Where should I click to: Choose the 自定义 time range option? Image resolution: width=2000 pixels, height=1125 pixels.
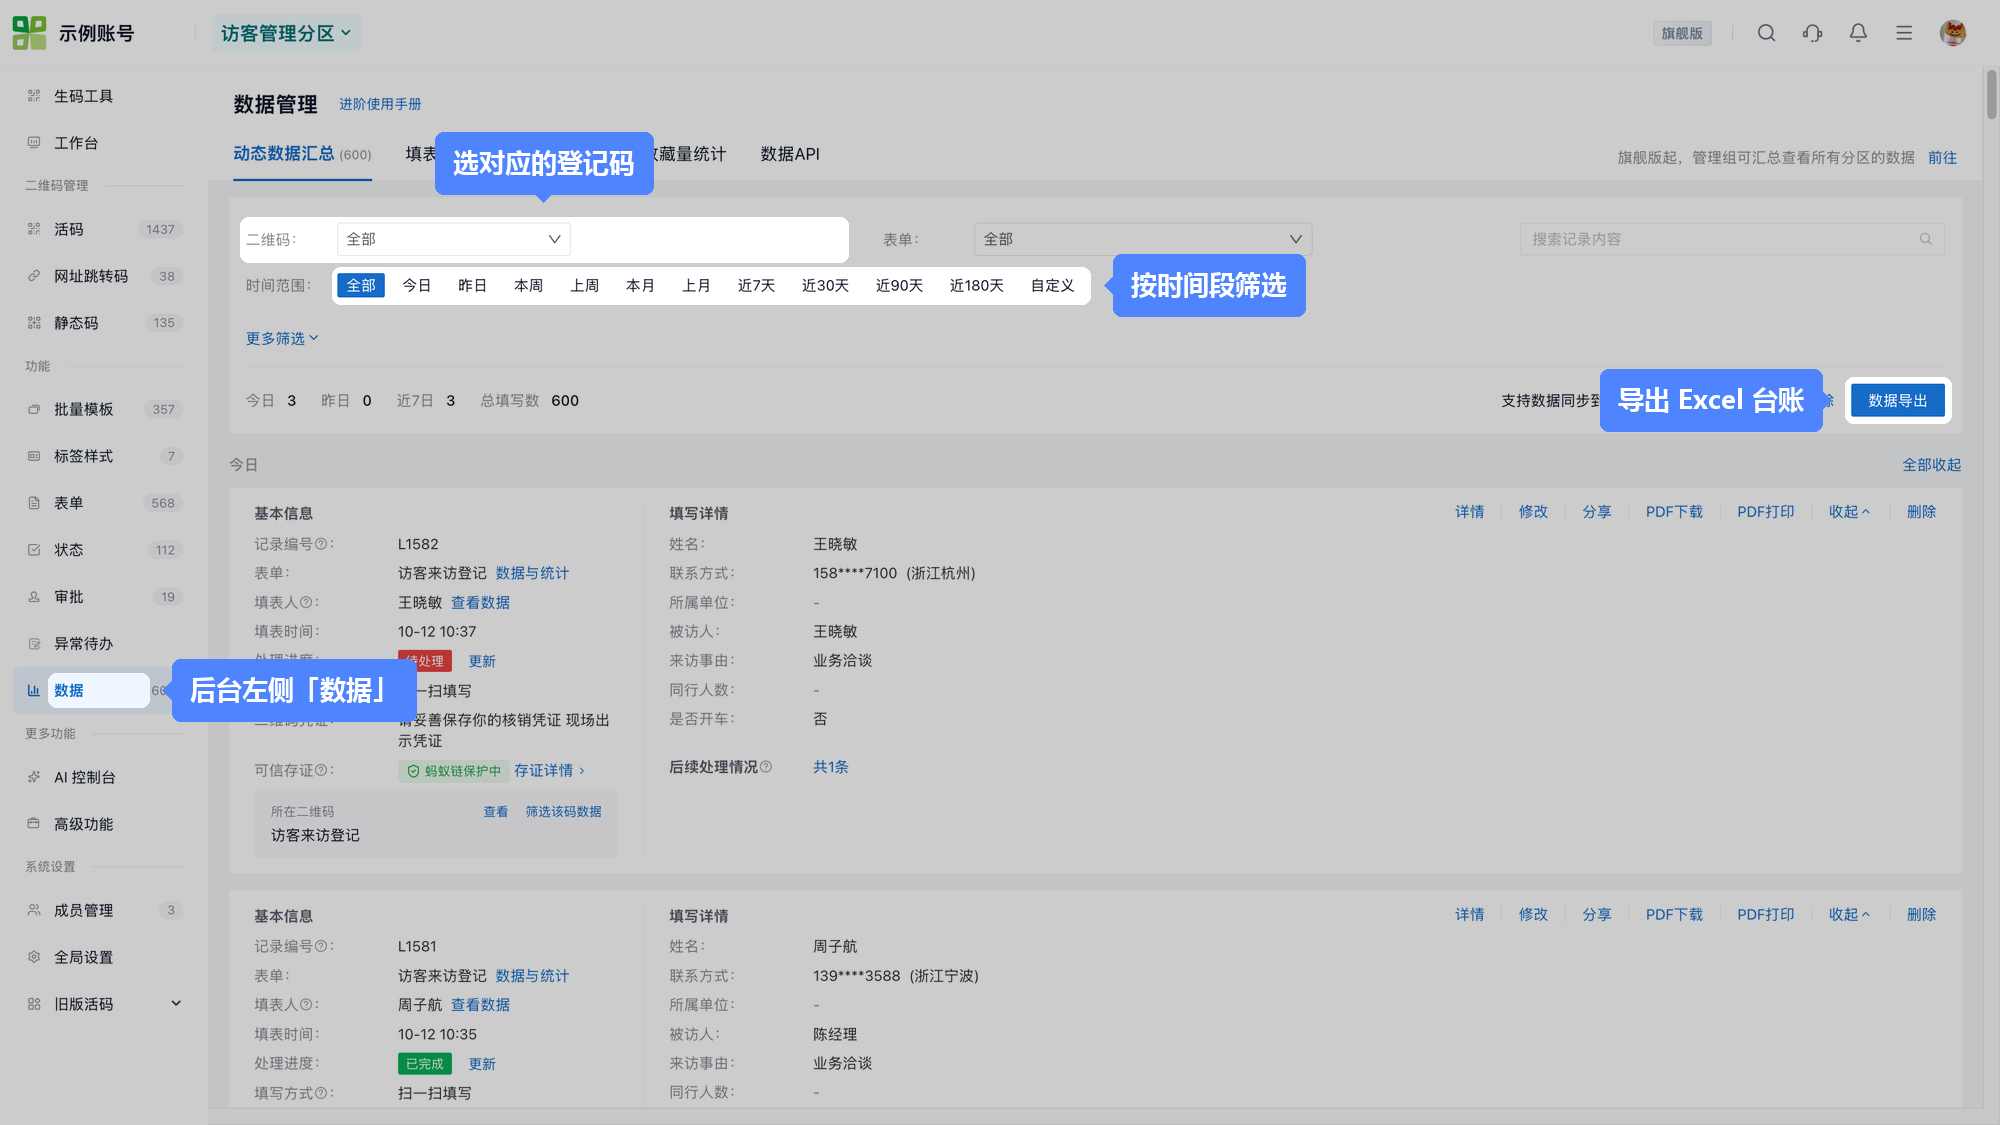click(x=1053, y=286)
